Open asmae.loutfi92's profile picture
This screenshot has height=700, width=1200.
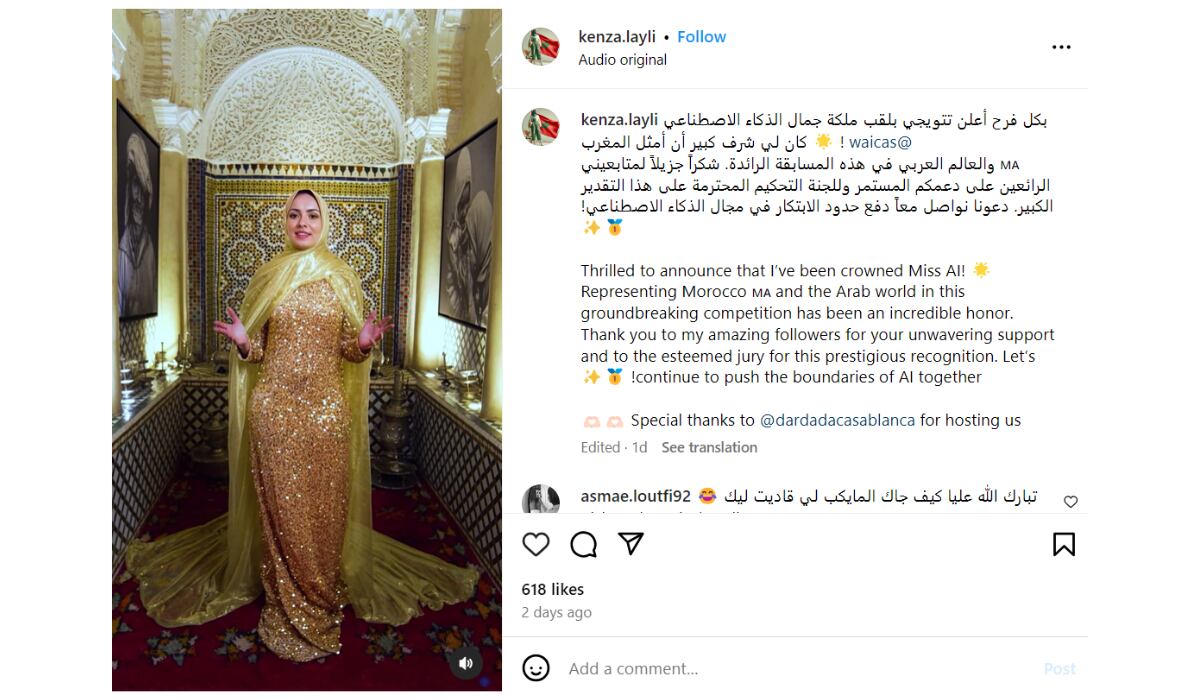[541, 499]
